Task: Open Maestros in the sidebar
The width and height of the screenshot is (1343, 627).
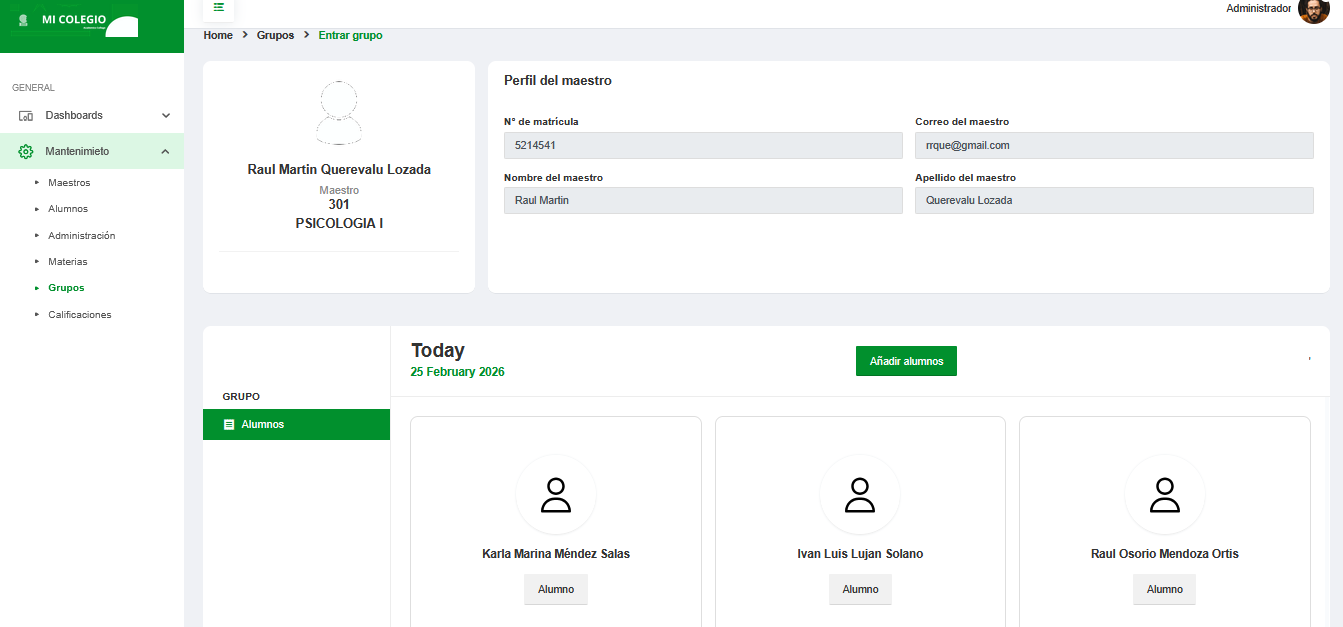Action: [69, 183]
